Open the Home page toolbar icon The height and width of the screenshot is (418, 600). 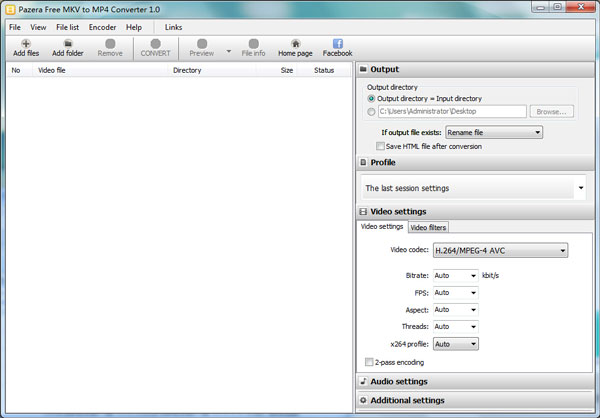point(295,44)
